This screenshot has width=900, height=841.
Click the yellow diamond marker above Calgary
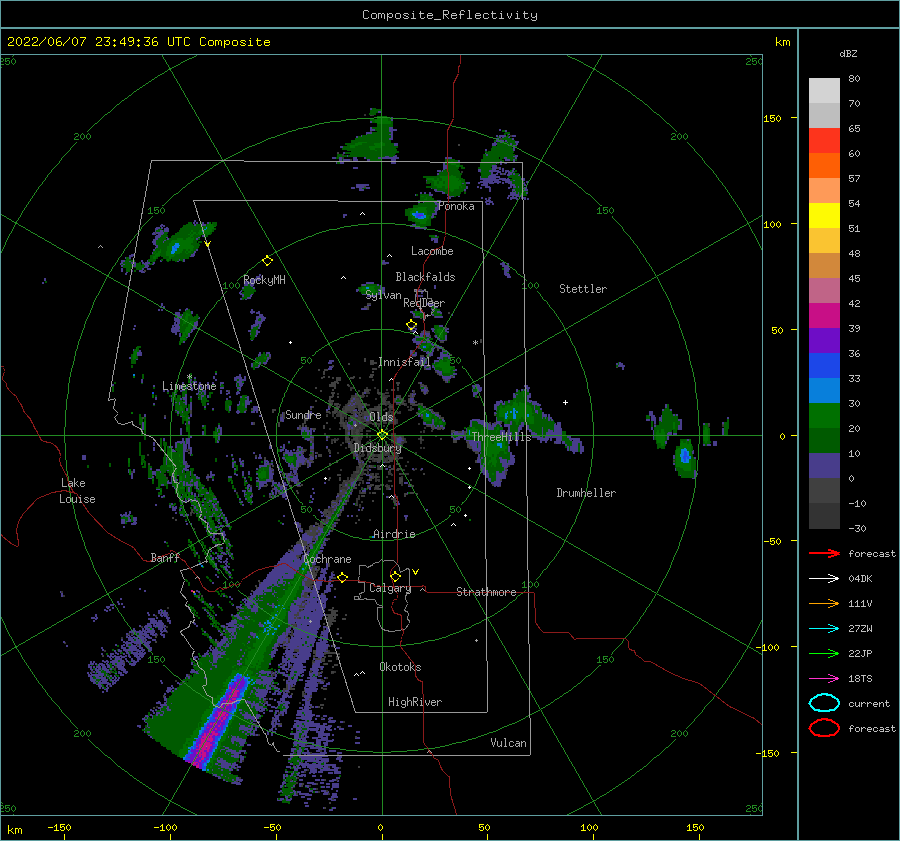[395, 576]
